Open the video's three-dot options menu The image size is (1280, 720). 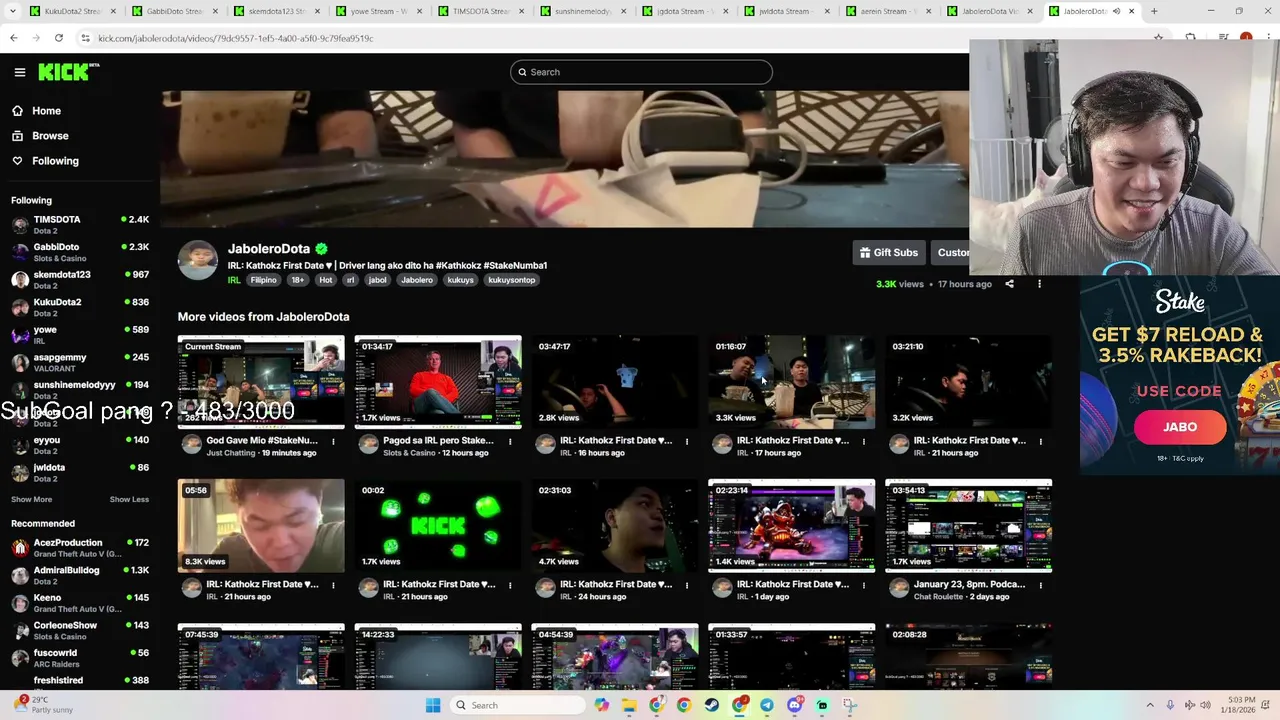[1039, 284]
